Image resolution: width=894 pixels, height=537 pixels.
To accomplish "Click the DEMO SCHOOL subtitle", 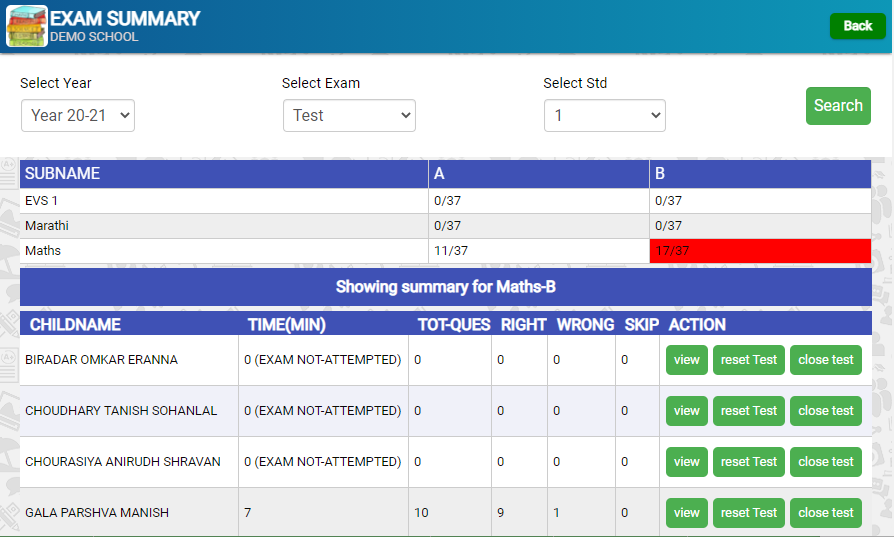I will [94, 37].
